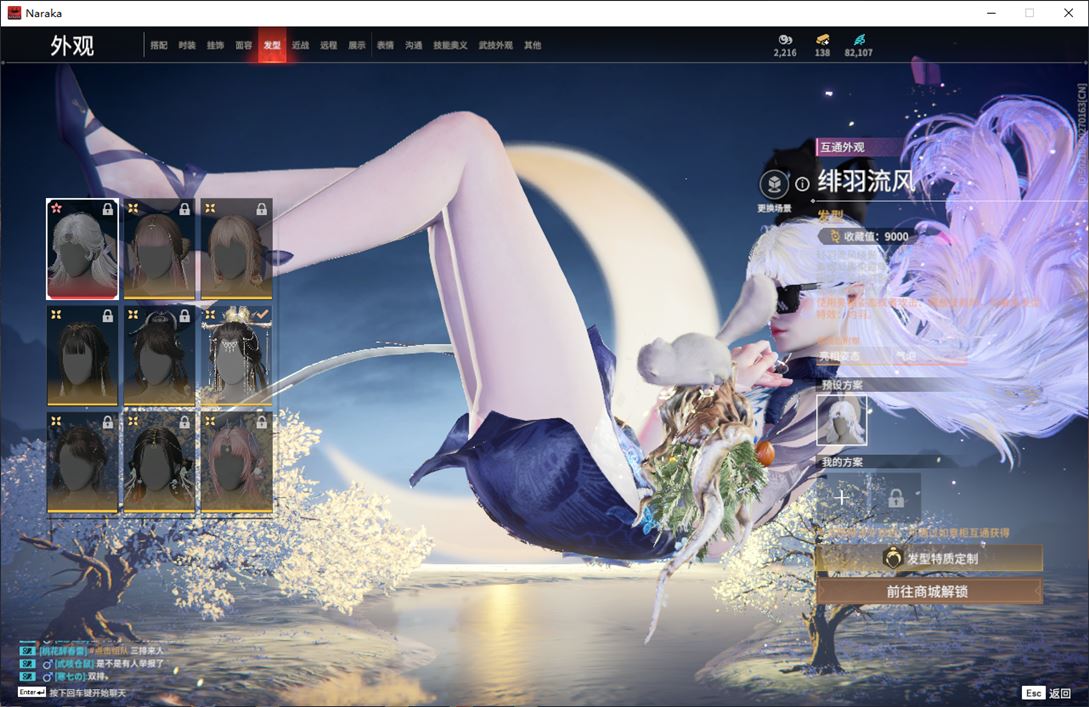The height and width of the screenshot is (707, 1089).
Task: Click the 发型特质定制 button
Action: click(x=929, y=558)
